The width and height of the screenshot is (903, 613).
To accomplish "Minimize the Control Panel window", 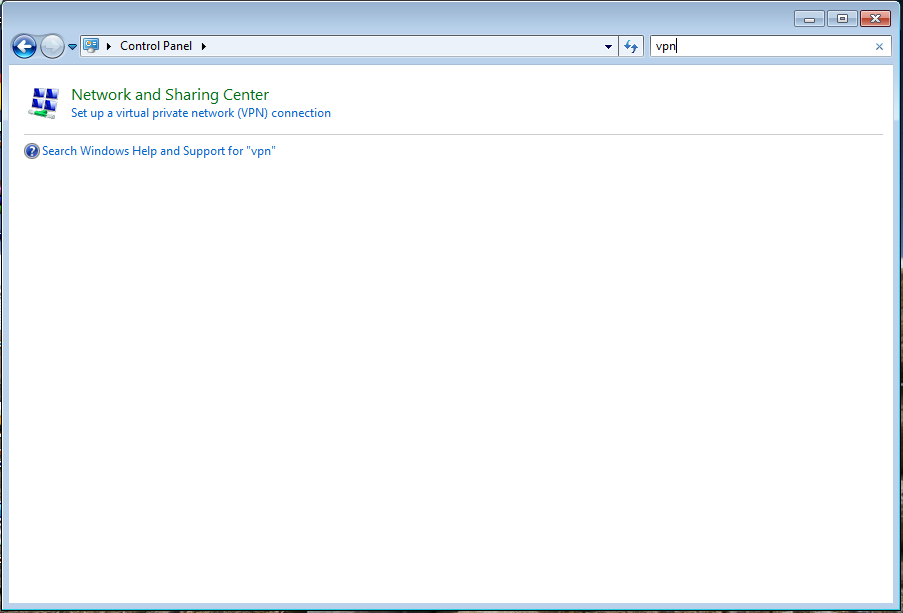I will click(809, 18).
